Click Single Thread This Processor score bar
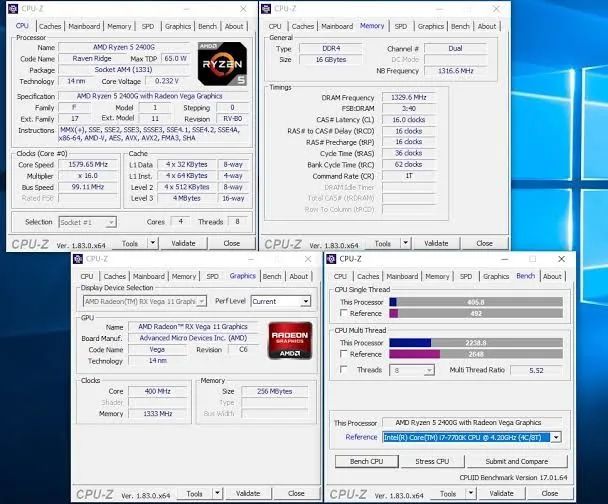 coord(476,302)
